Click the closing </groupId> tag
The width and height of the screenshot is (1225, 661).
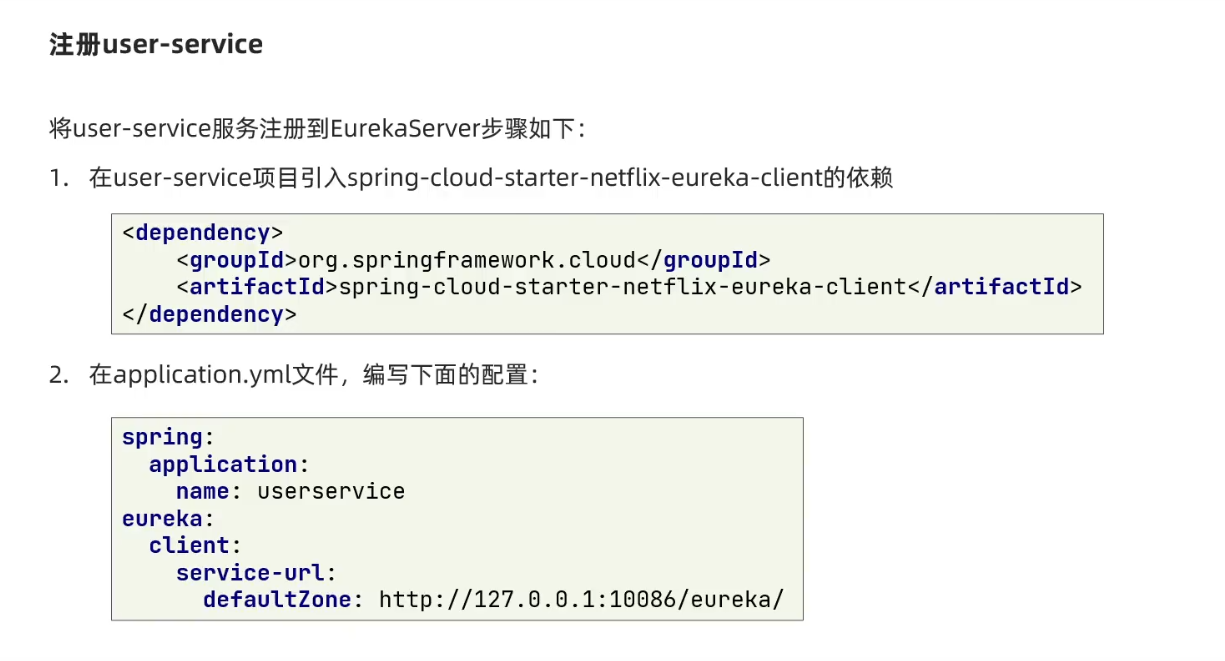point(704,260)
